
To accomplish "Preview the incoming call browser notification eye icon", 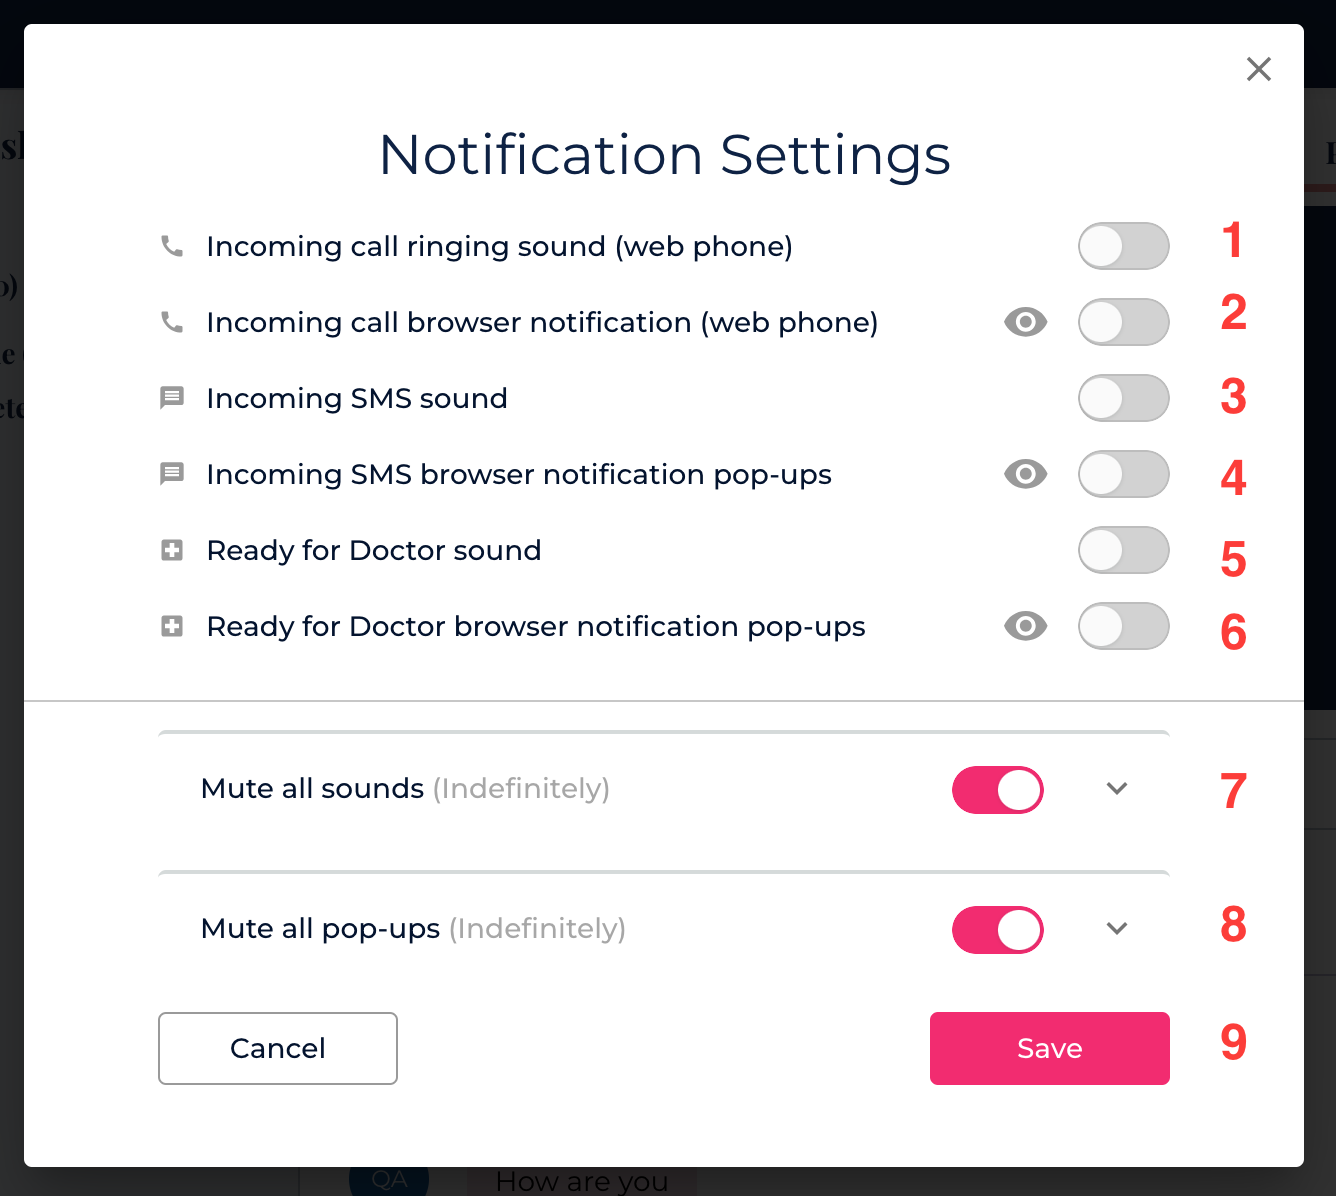I will 1025,322.
